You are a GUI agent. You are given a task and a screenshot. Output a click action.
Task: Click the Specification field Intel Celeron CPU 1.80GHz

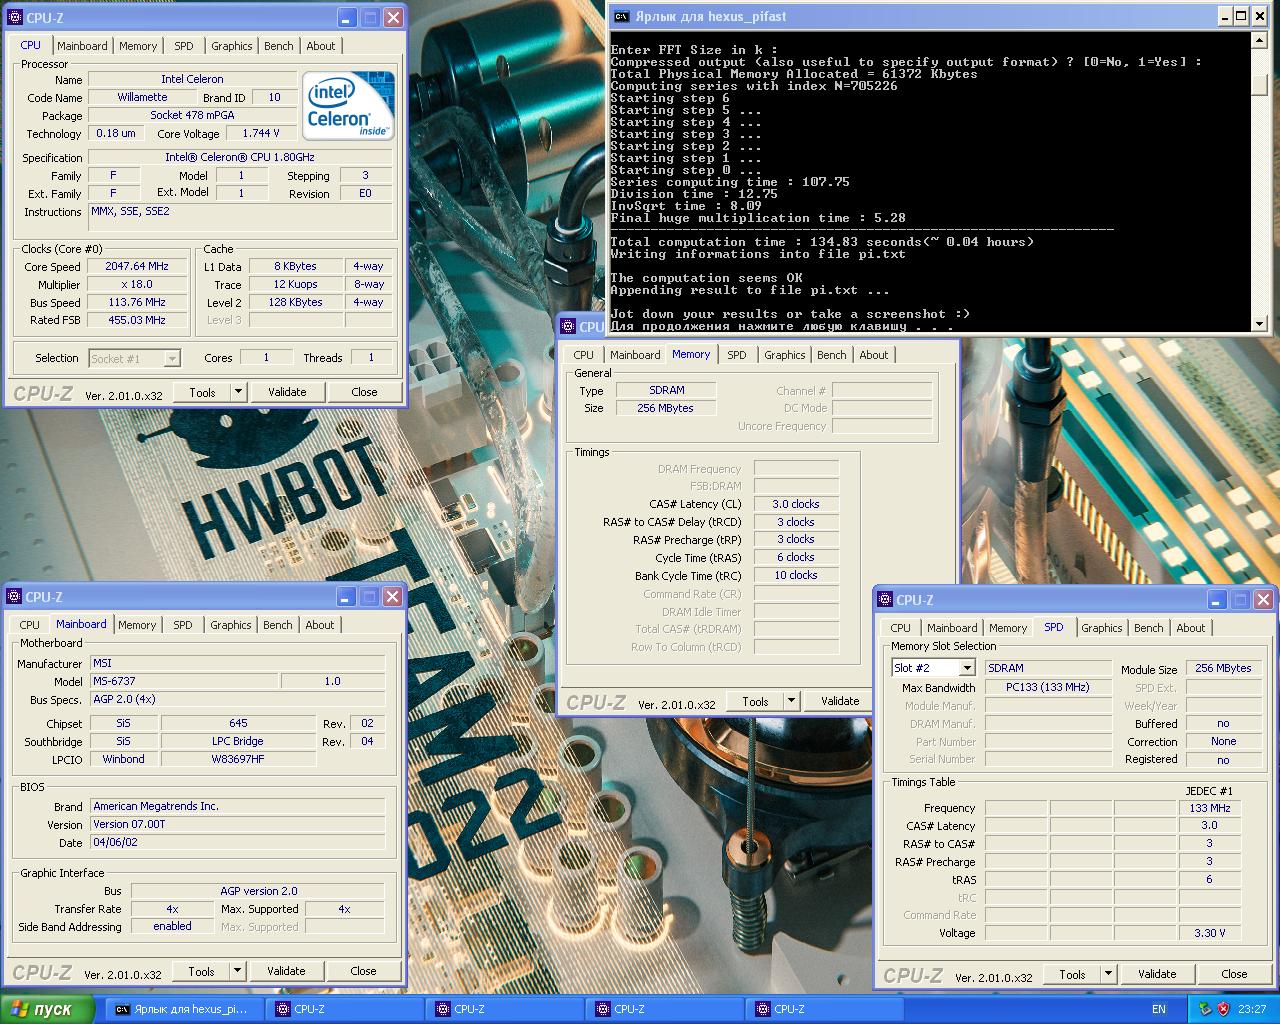click(240, 157)
